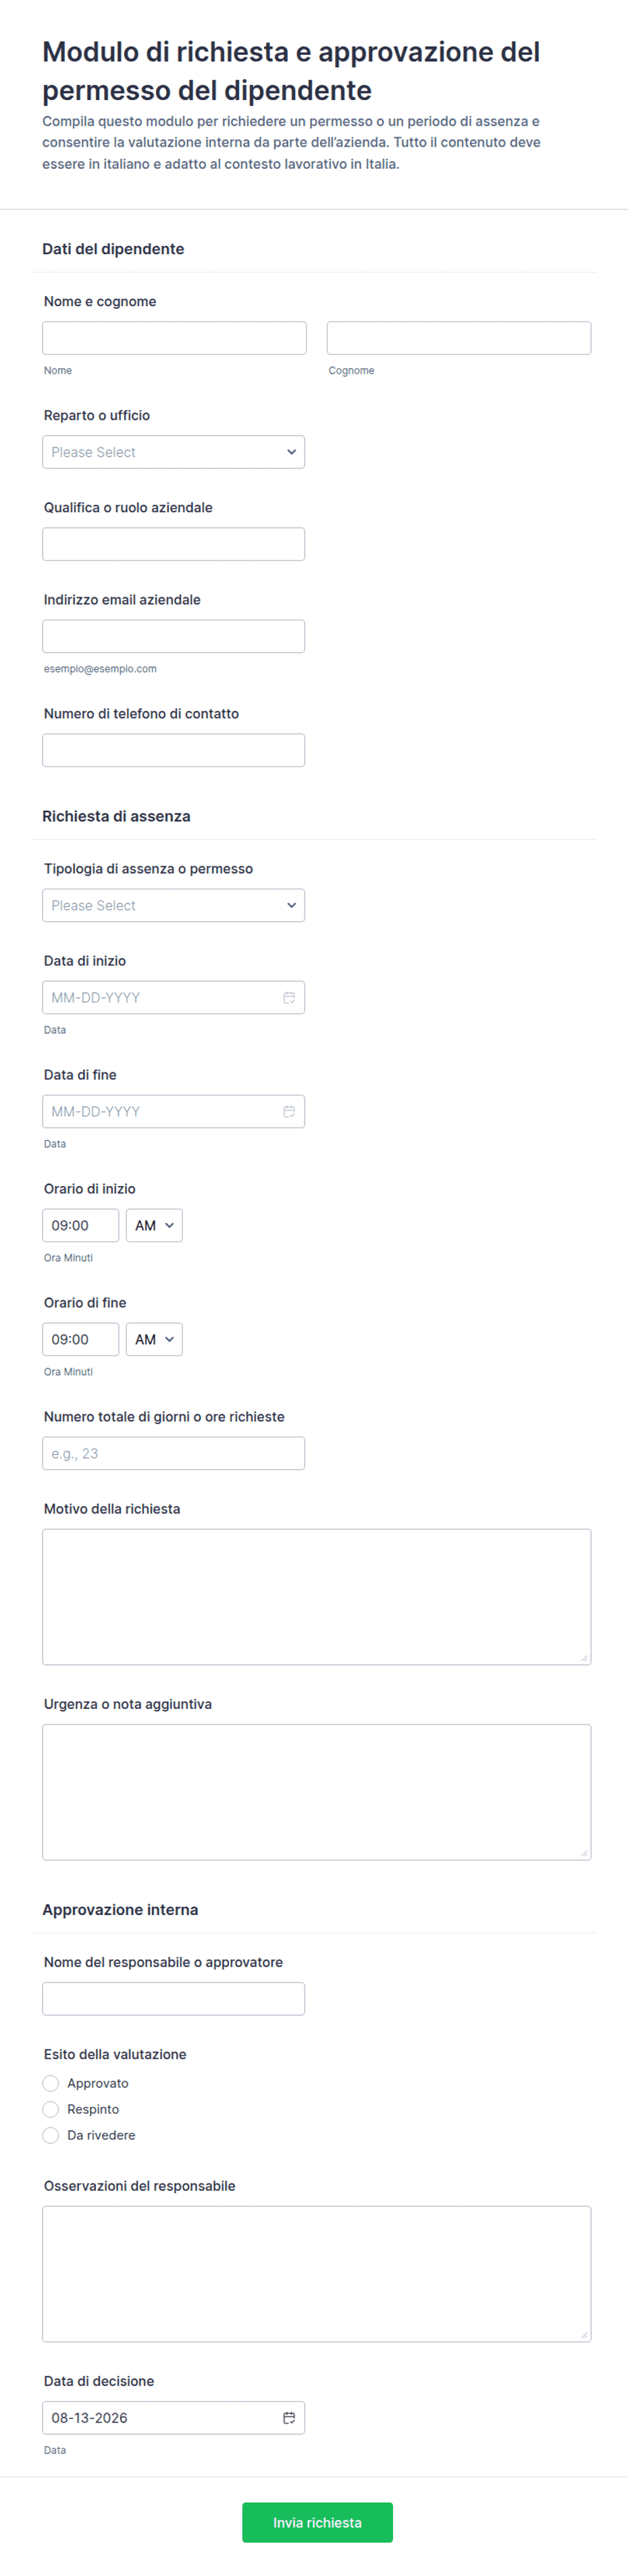The width and height of the screenshot is (628, 2576).
Task: Select the Approvato radio option
Action: pyautogui.click(x=51, y=2083)
